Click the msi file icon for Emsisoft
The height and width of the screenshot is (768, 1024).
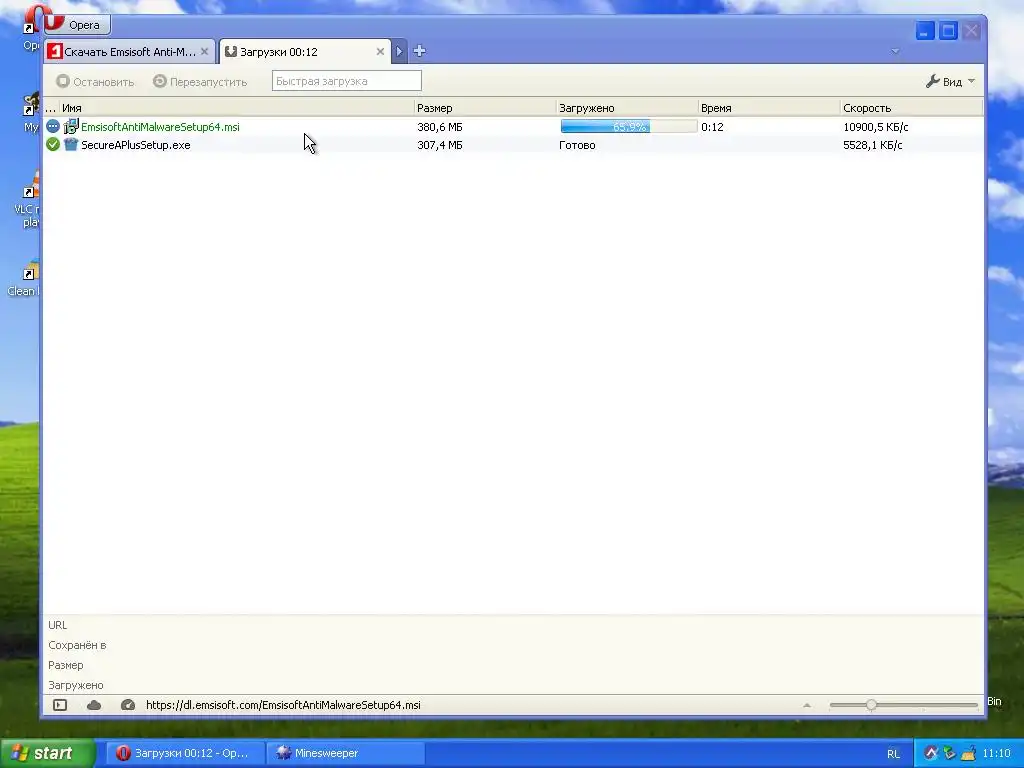click(x=71, y=127)
